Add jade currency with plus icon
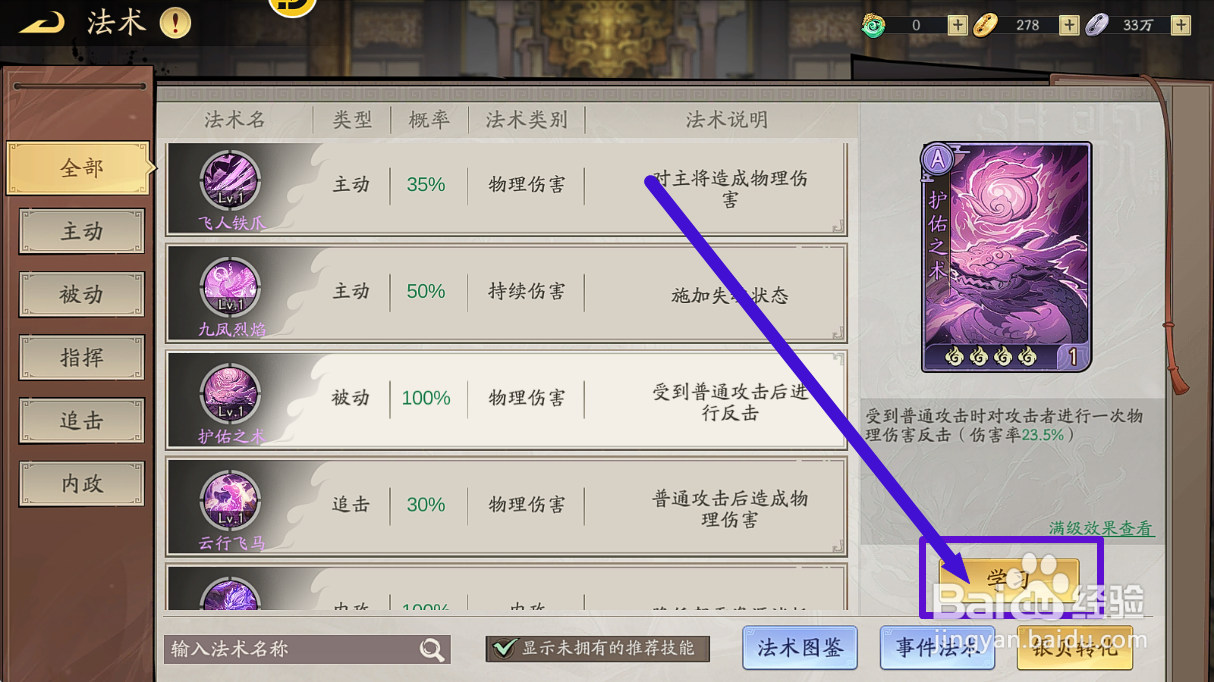The width and height of the screenshot is (1214, 682). 958,25
